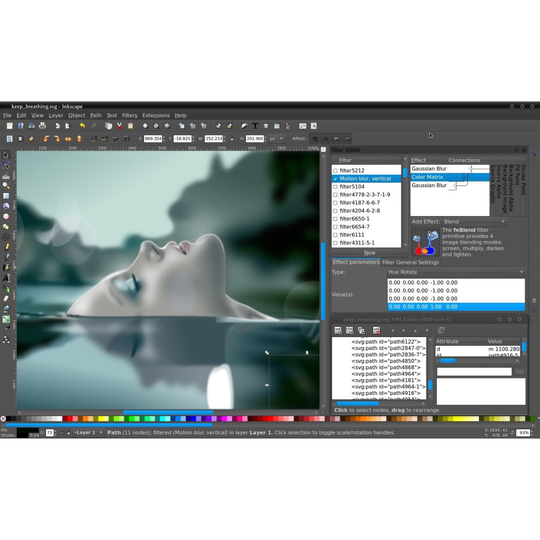Select the Ellipse tool

[6, 217]
